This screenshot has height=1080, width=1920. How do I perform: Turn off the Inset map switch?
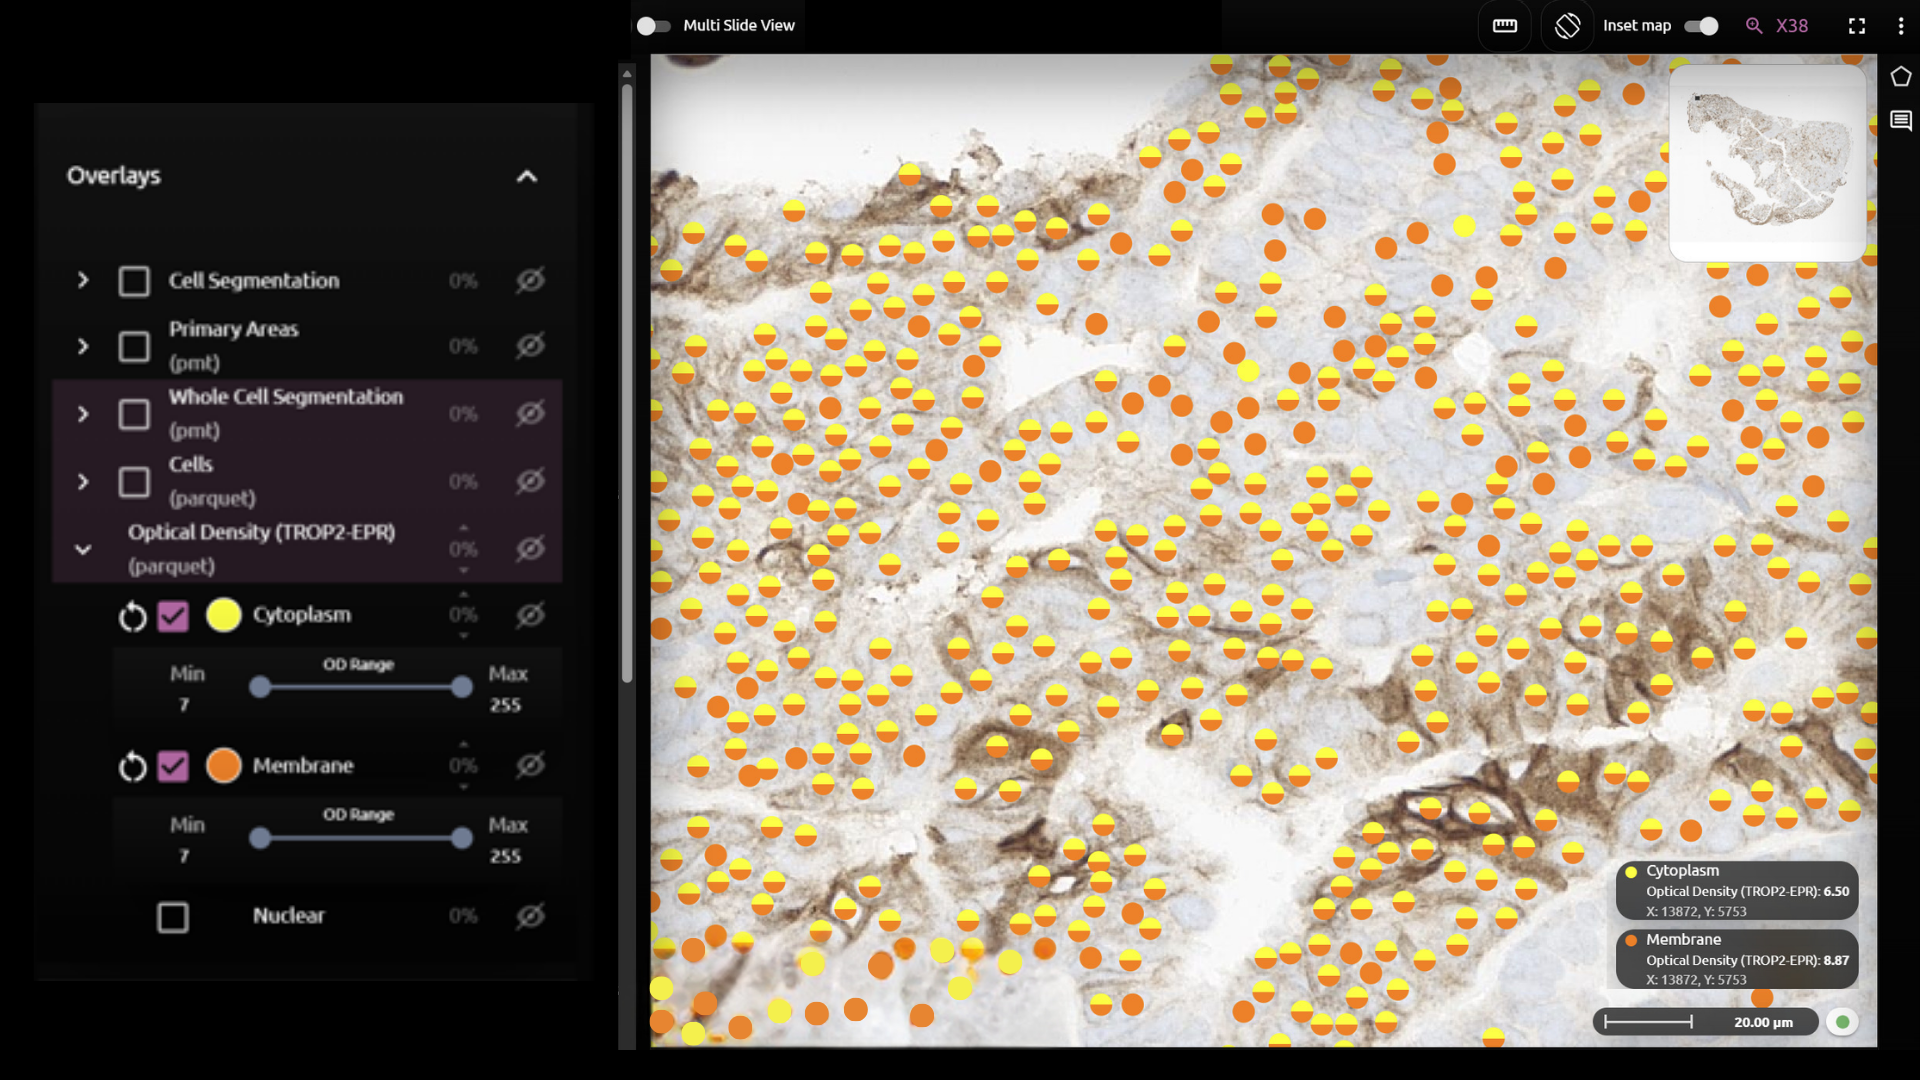pyautogui.click(x=1701, y=26)
